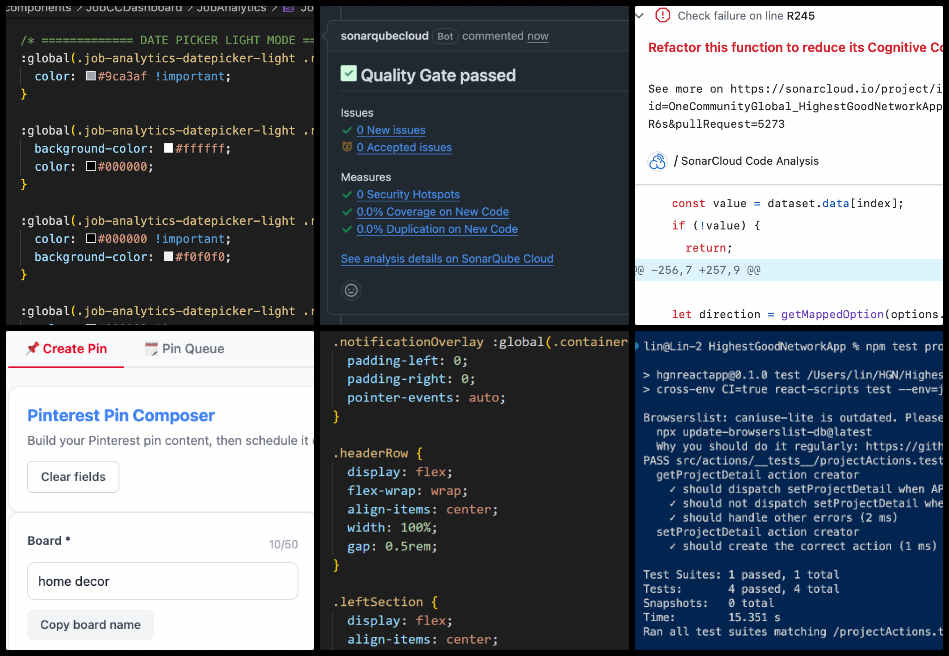Image resolution: width=949 pixels, height=656 pixels.
Task: Open the SonarCloud Code Analysis link
Action: (750, 161)
